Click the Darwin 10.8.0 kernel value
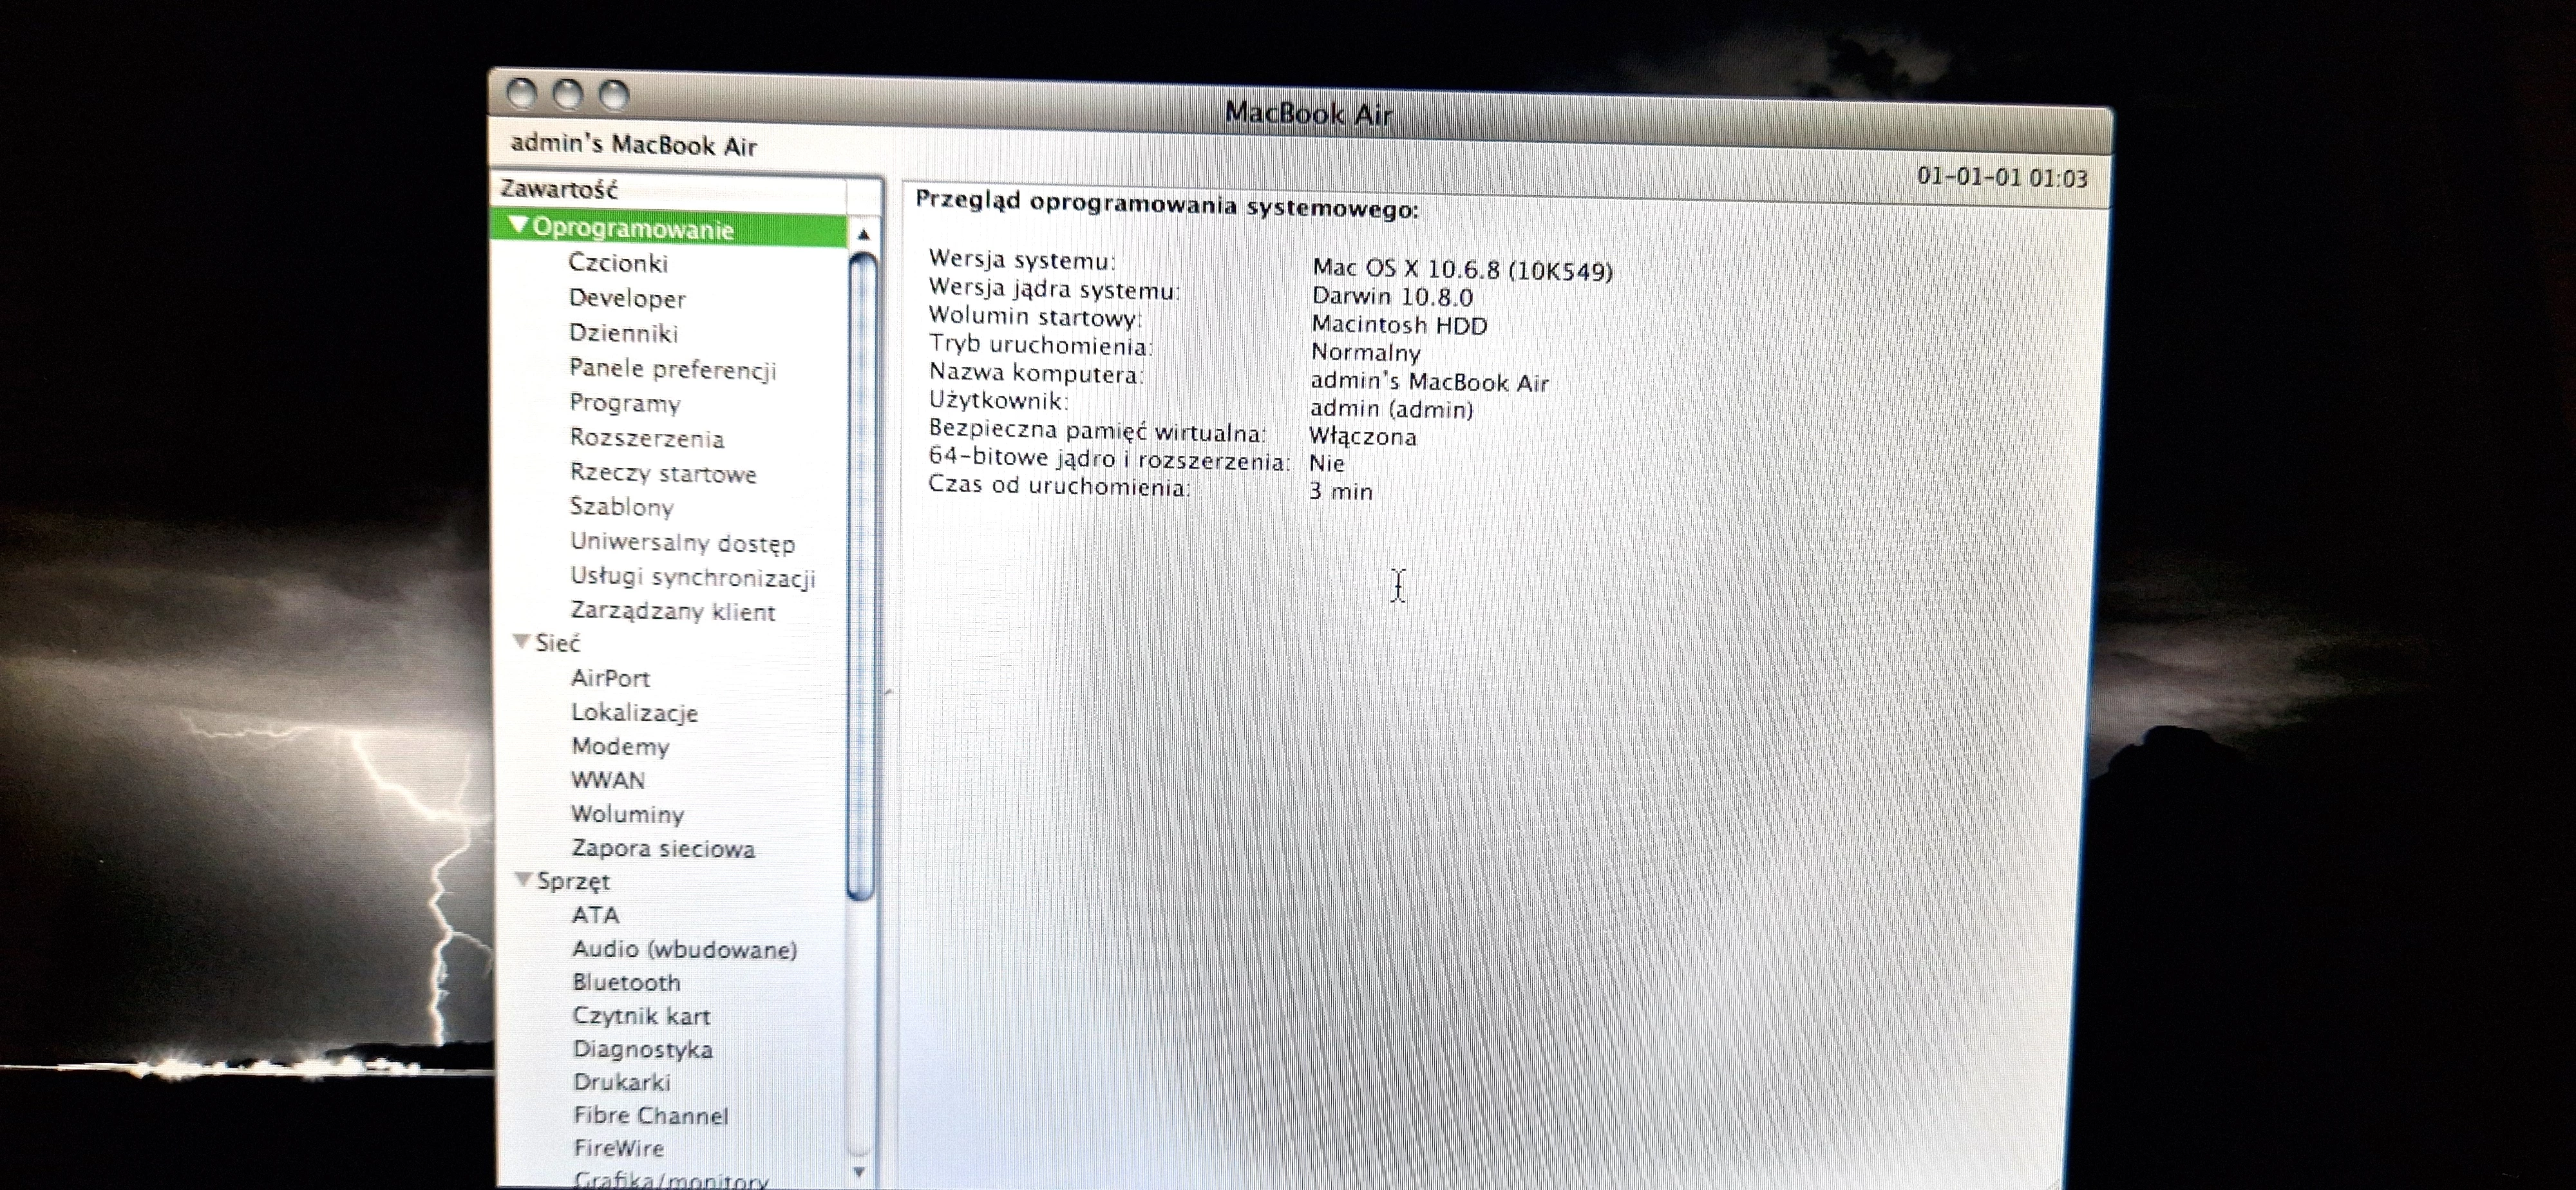Screen dimensions: 2576x1190 click(x=1392, y=297)
